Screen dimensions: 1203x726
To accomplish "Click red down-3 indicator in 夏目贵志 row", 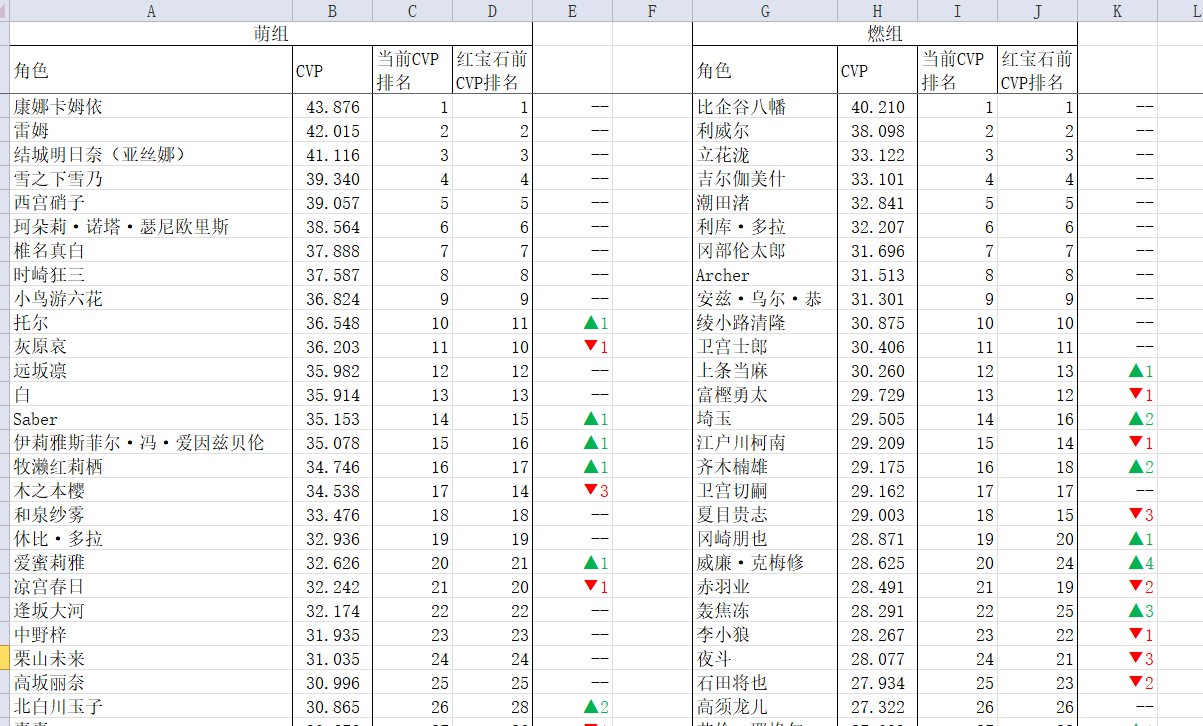I will (x=1141, y=514).
